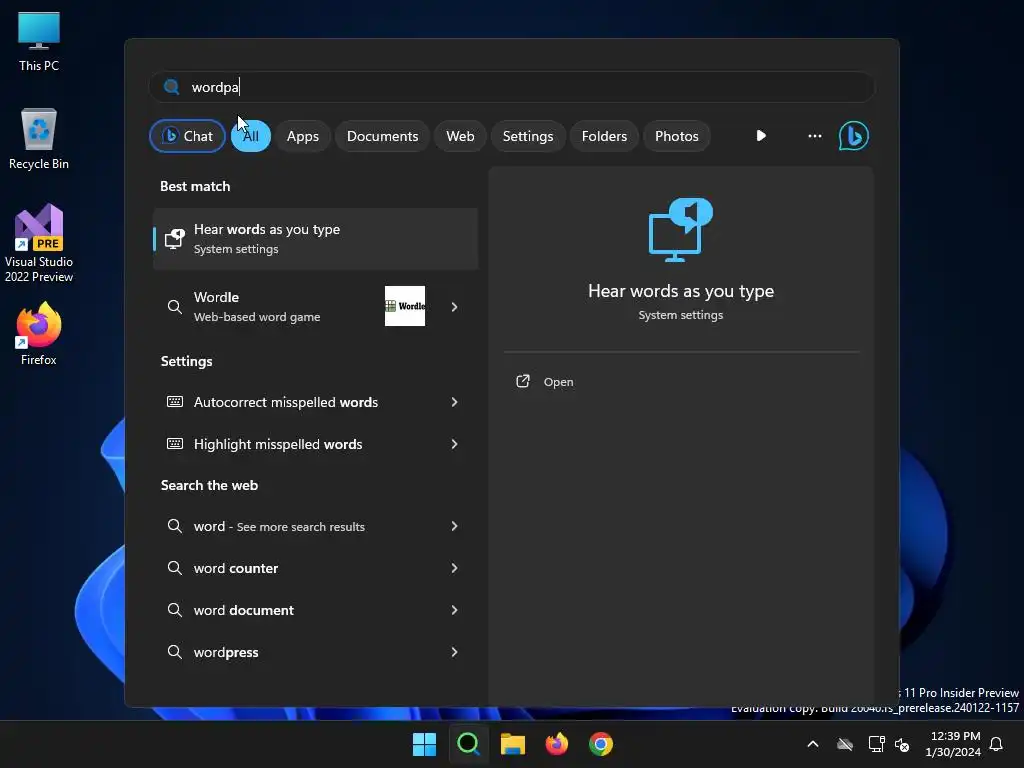Screen dimensions: 1024x768
Task: Click the OneDrive cloud tray icon
Action: click(x=845, y=744)
